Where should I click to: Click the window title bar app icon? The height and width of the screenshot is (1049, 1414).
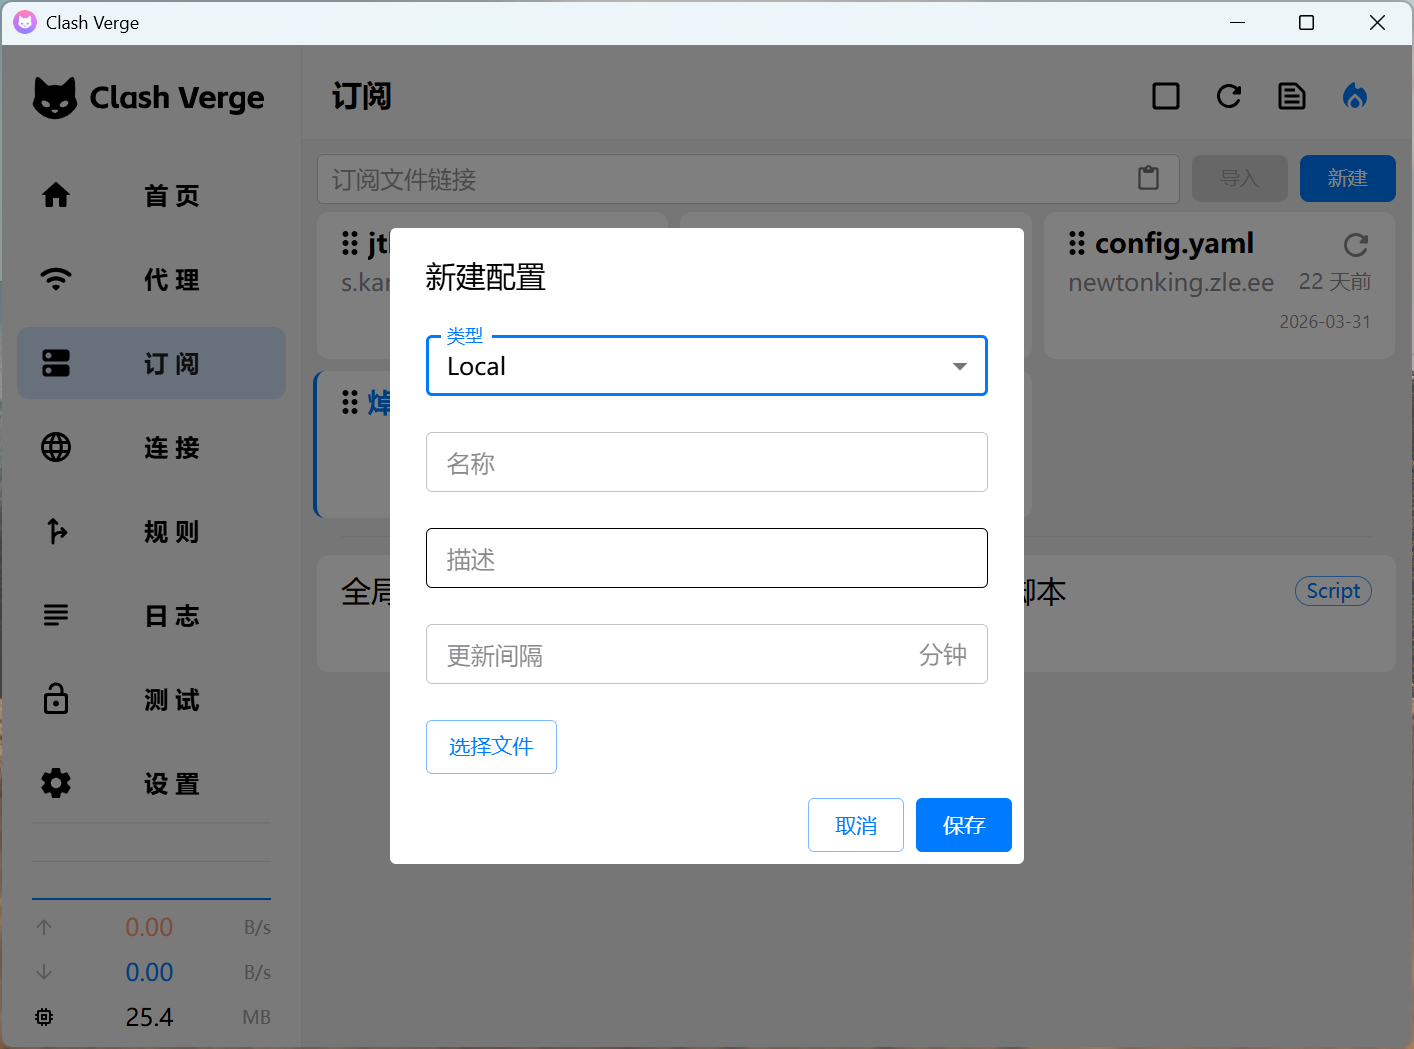click(x=25, y=22)
